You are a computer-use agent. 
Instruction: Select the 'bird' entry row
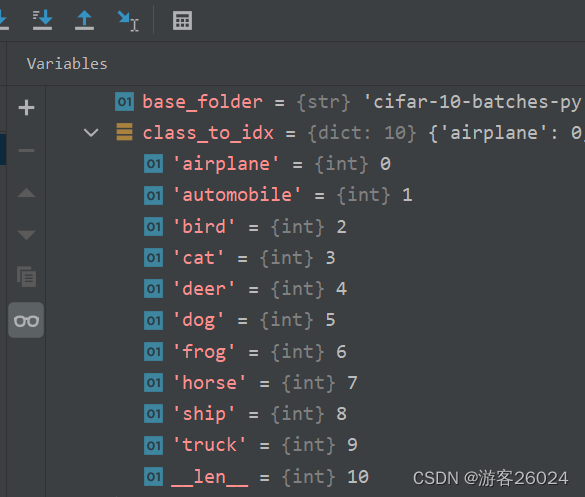pos(315,226)
